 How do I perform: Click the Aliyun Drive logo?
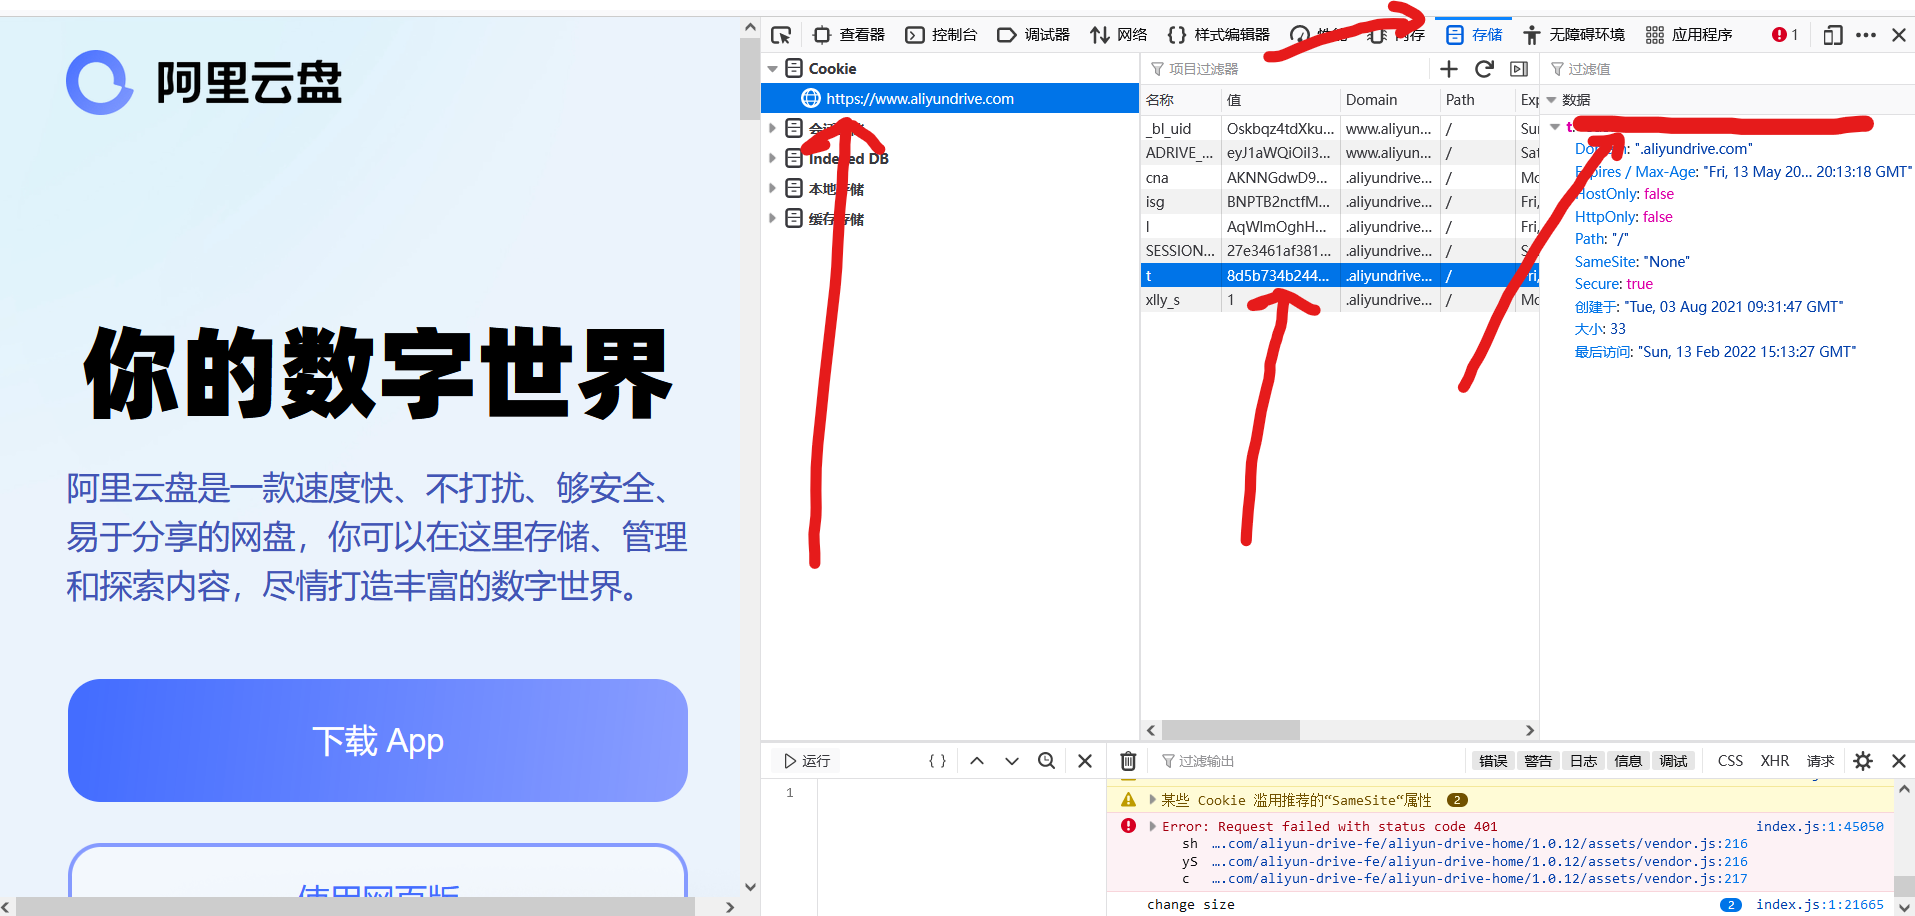[205, 82]
